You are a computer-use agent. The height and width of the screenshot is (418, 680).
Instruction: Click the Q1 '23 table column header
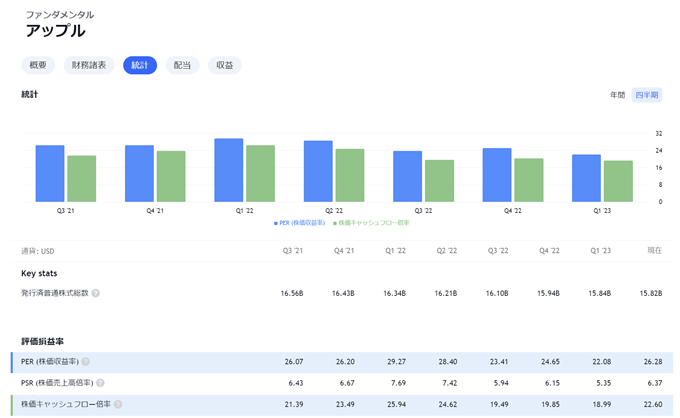tap(601, 251)
